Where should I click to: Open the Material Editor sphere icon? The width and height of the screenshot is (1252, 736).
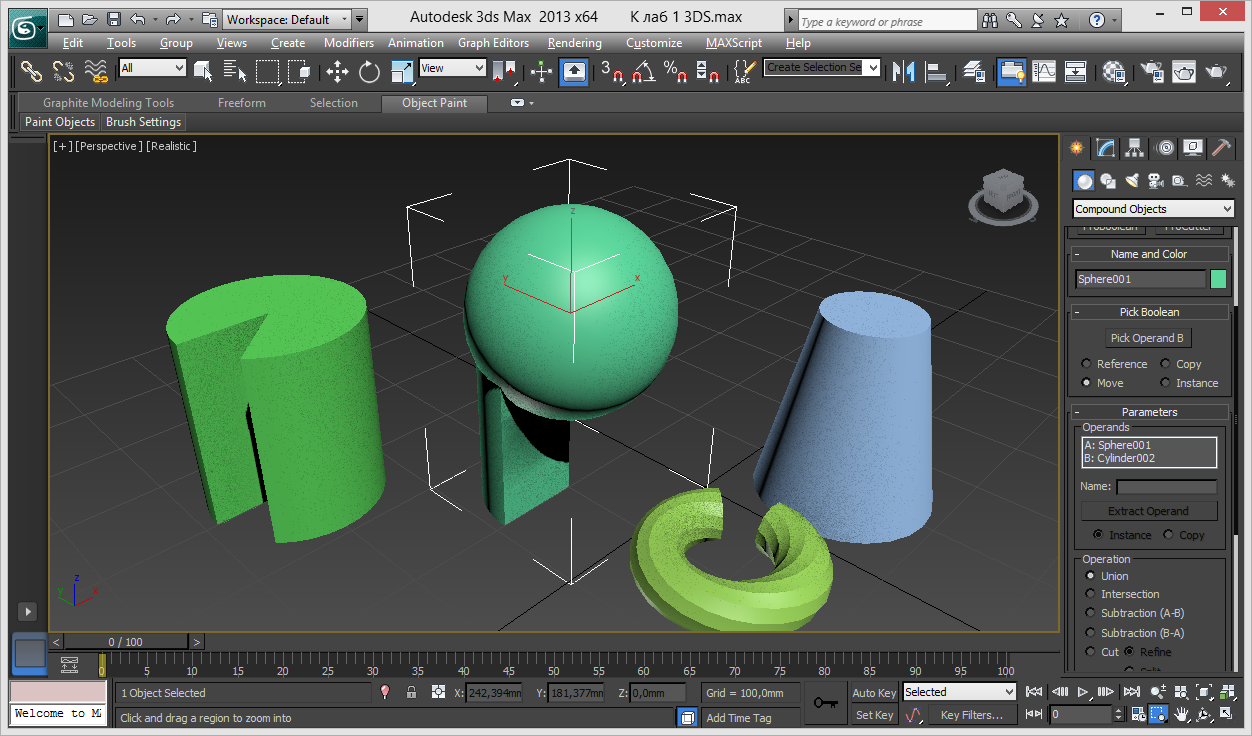pos(1114,71)
